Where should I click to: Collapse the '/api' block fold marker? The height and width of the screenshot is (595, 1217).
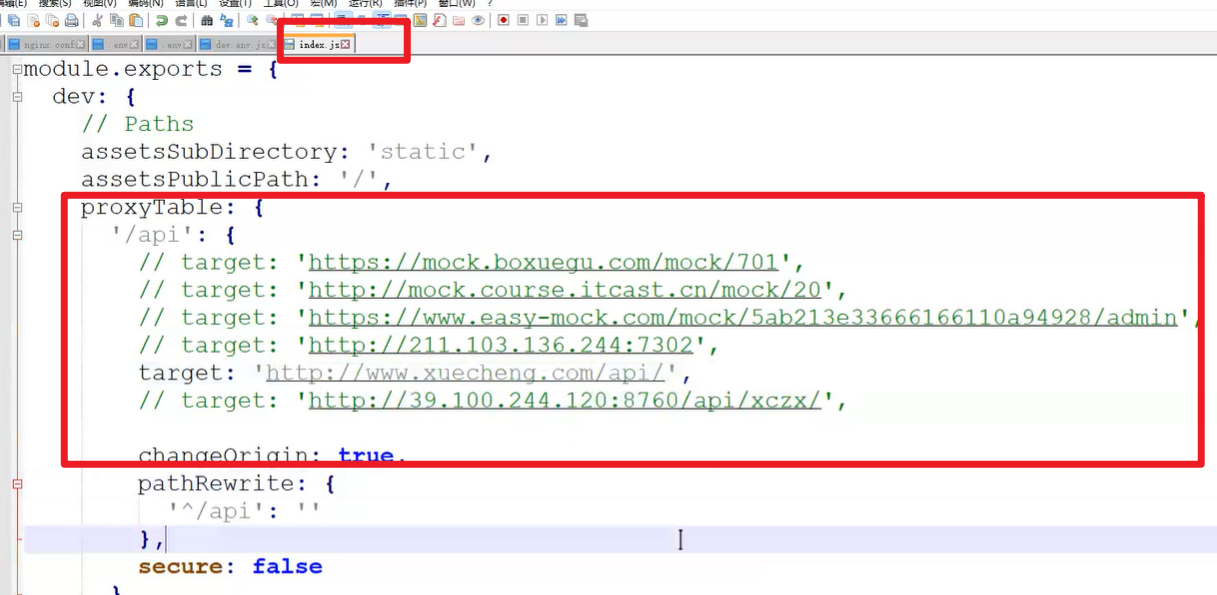pyautogui.click(x=17, y=235)
